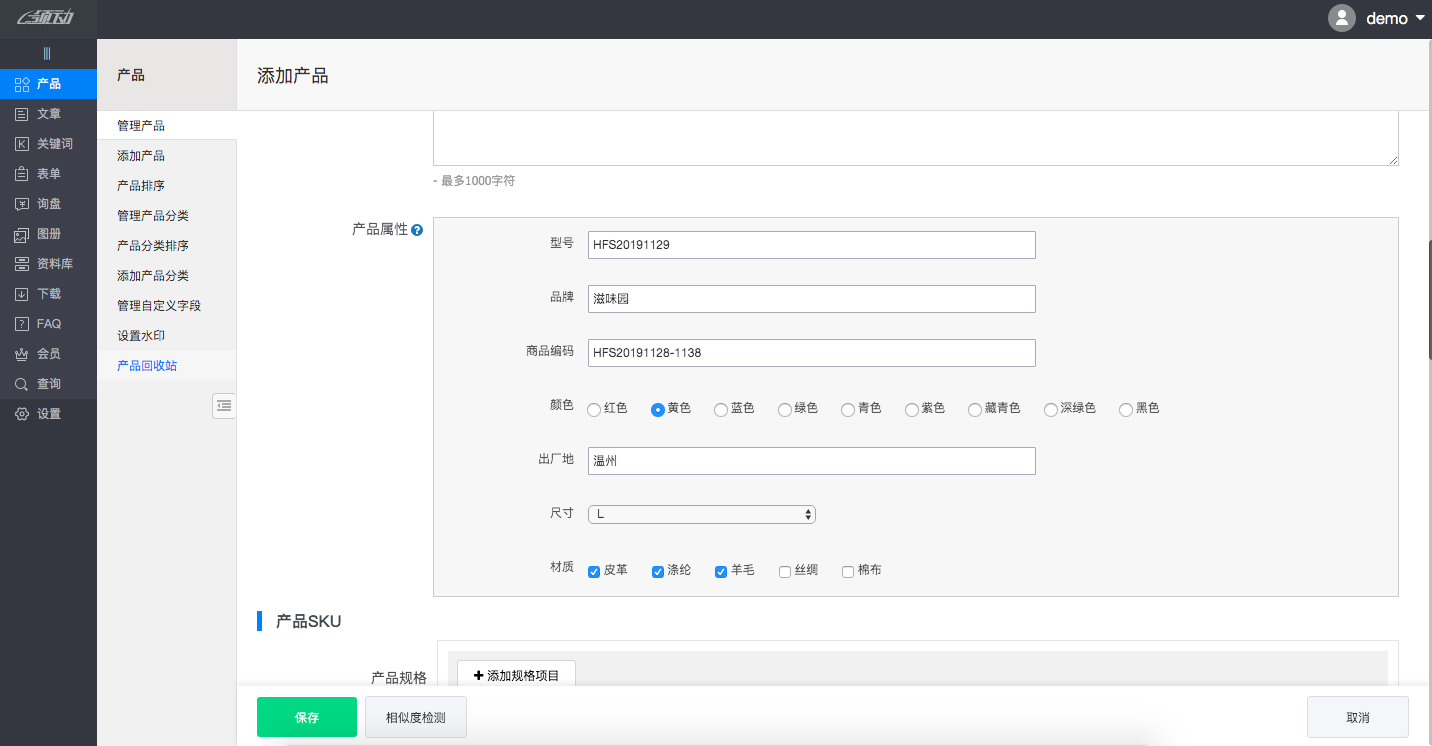Image resolution: width=1432 pixels, height=746 pixels.
Task: Open the 询盘 section
Action: [47, 203]
